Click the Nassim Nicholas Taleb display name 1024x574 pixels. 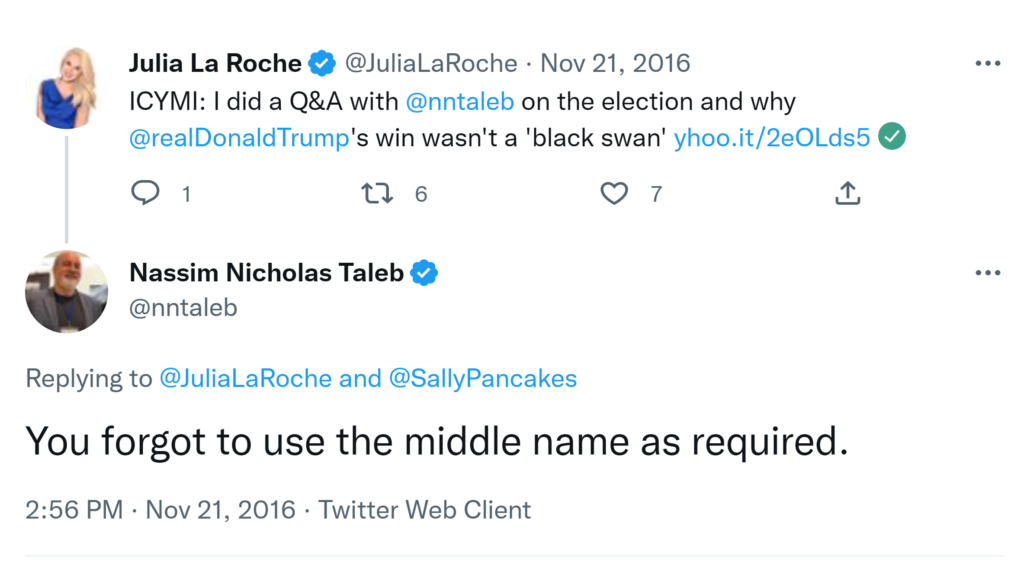point(267,273)
